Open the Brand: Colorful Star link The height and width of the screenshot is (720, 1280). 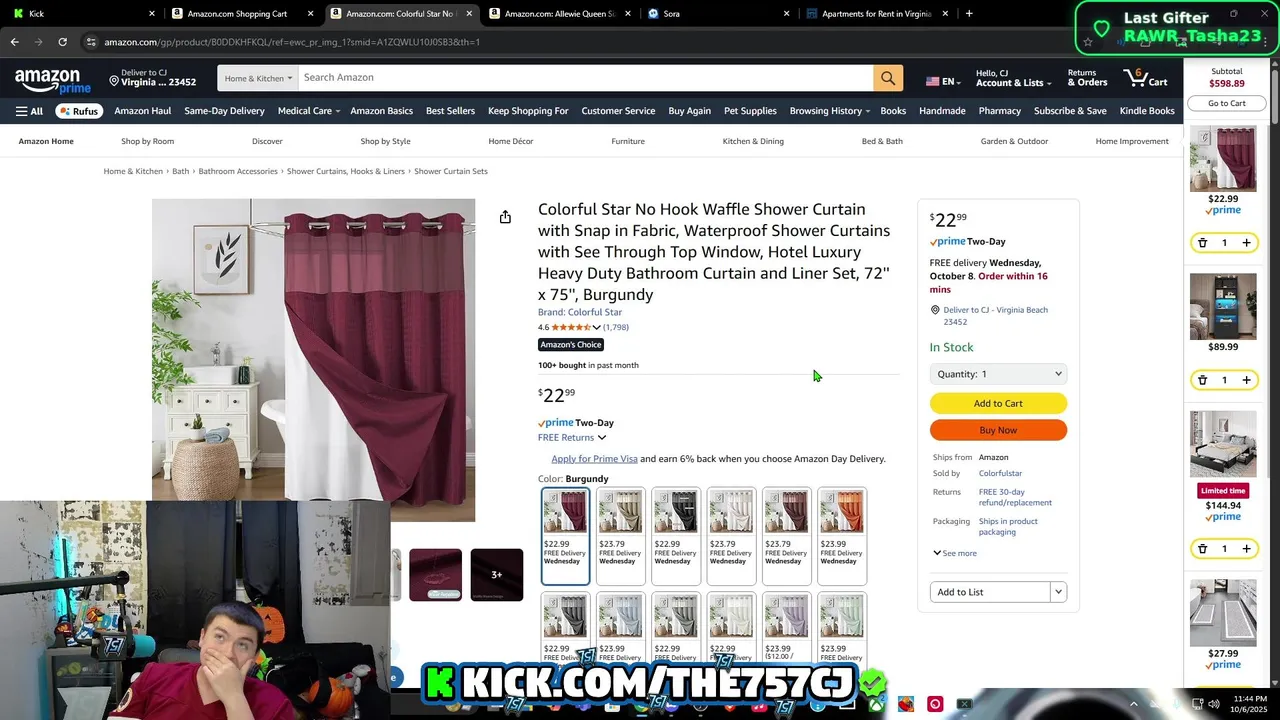pos(580,312)
